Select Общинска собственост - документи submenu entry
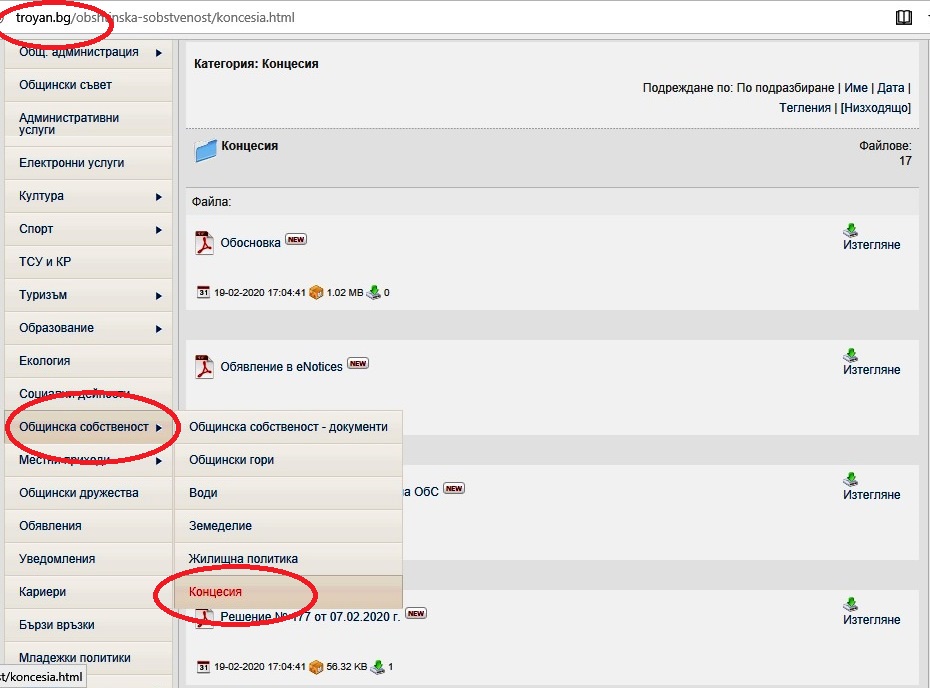Viewport: 930px width, 688px height. (288, 427)
